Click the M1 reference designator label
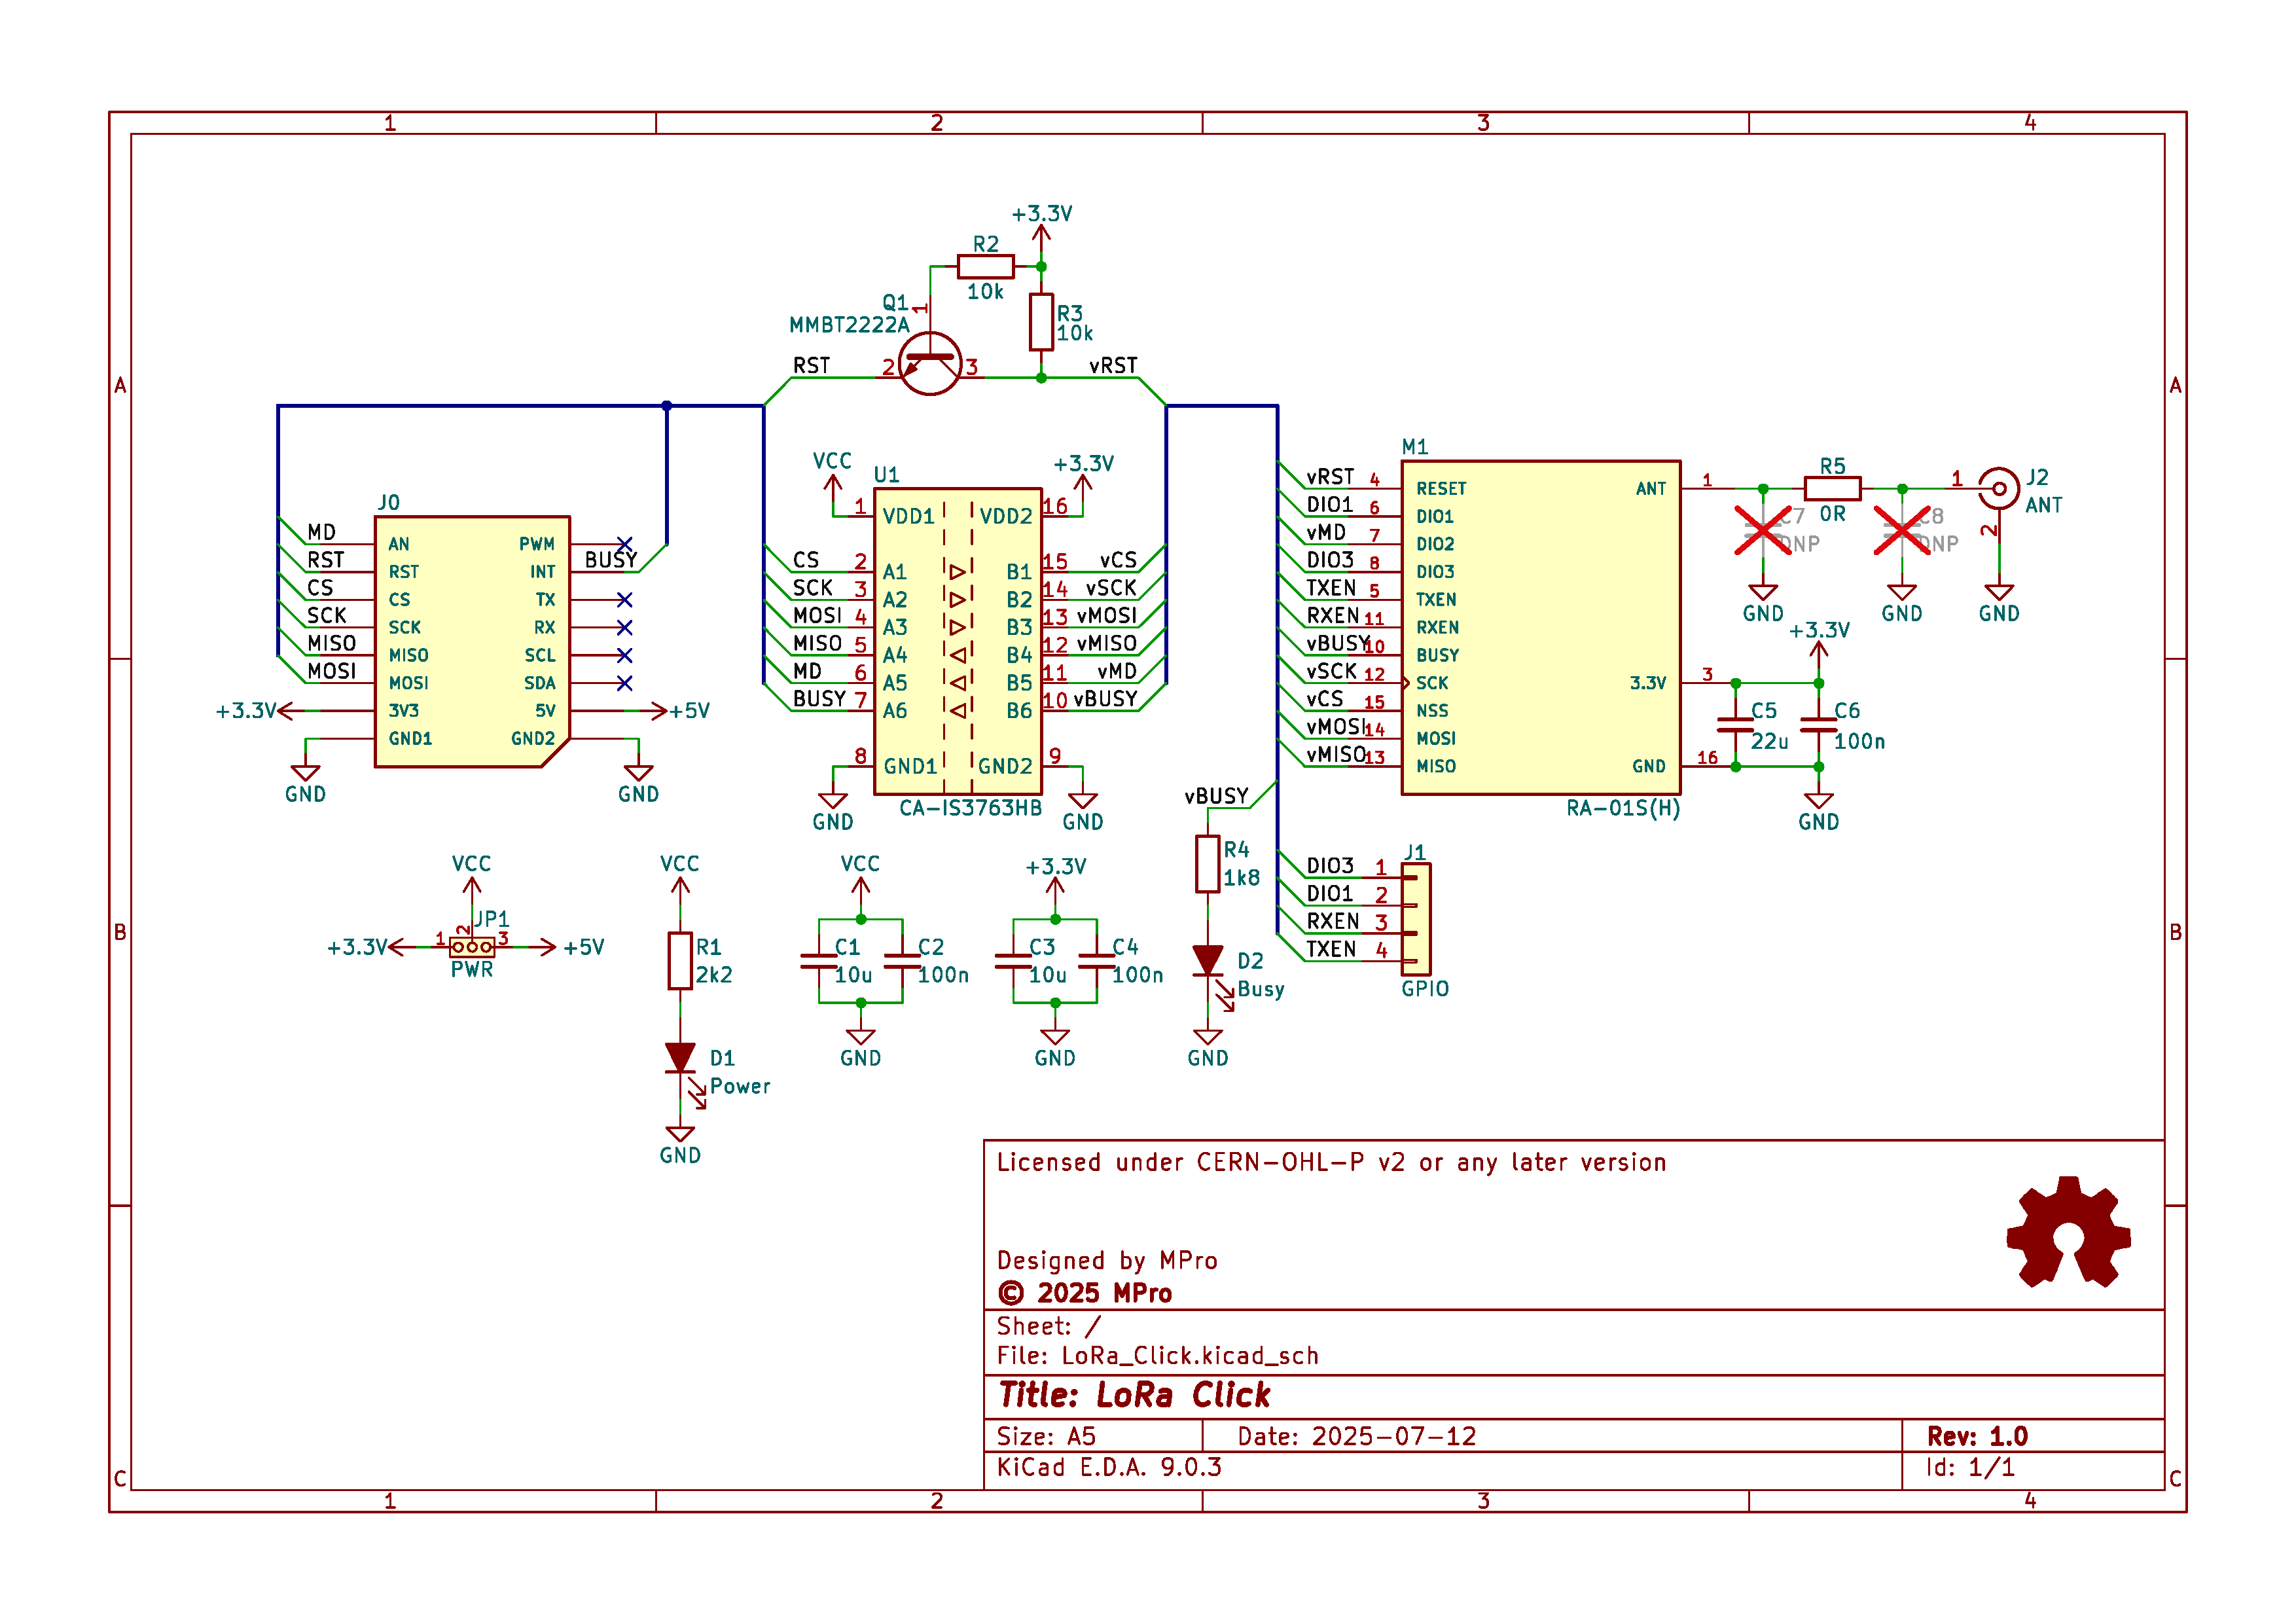Viewport: 2296px width, 1624px height. (x=1414, y=447)
